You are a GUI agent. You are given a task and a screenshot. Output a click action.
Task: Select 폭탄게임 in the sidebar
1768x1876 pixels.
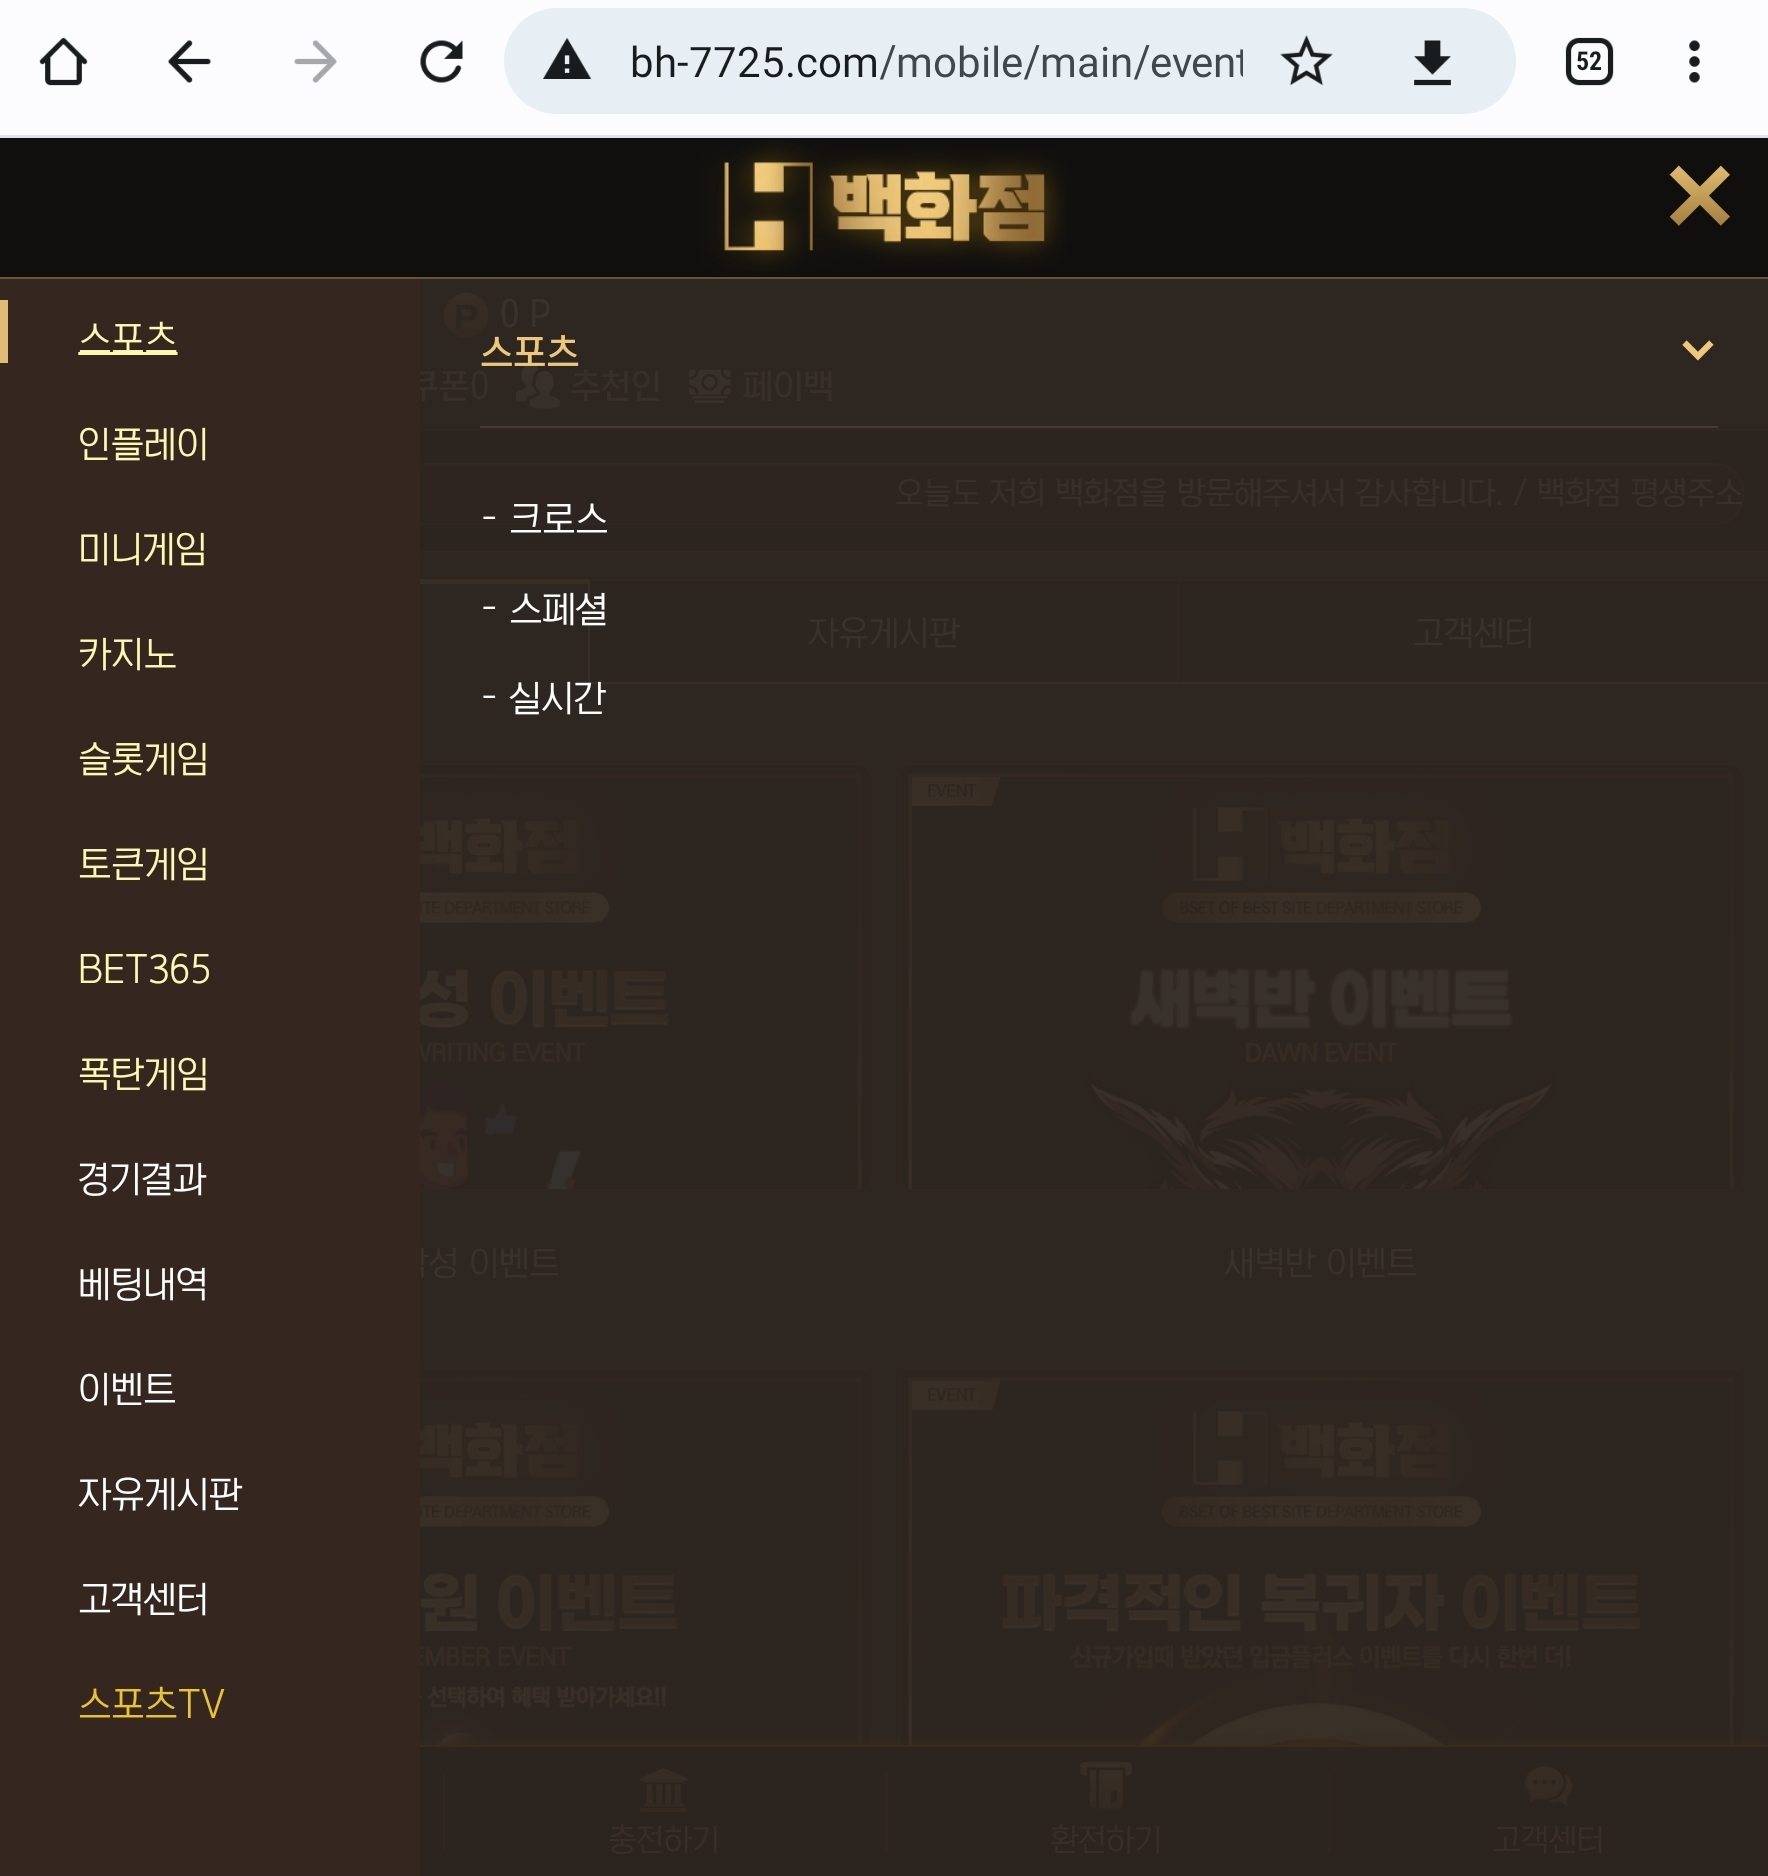coord(143,1073)
